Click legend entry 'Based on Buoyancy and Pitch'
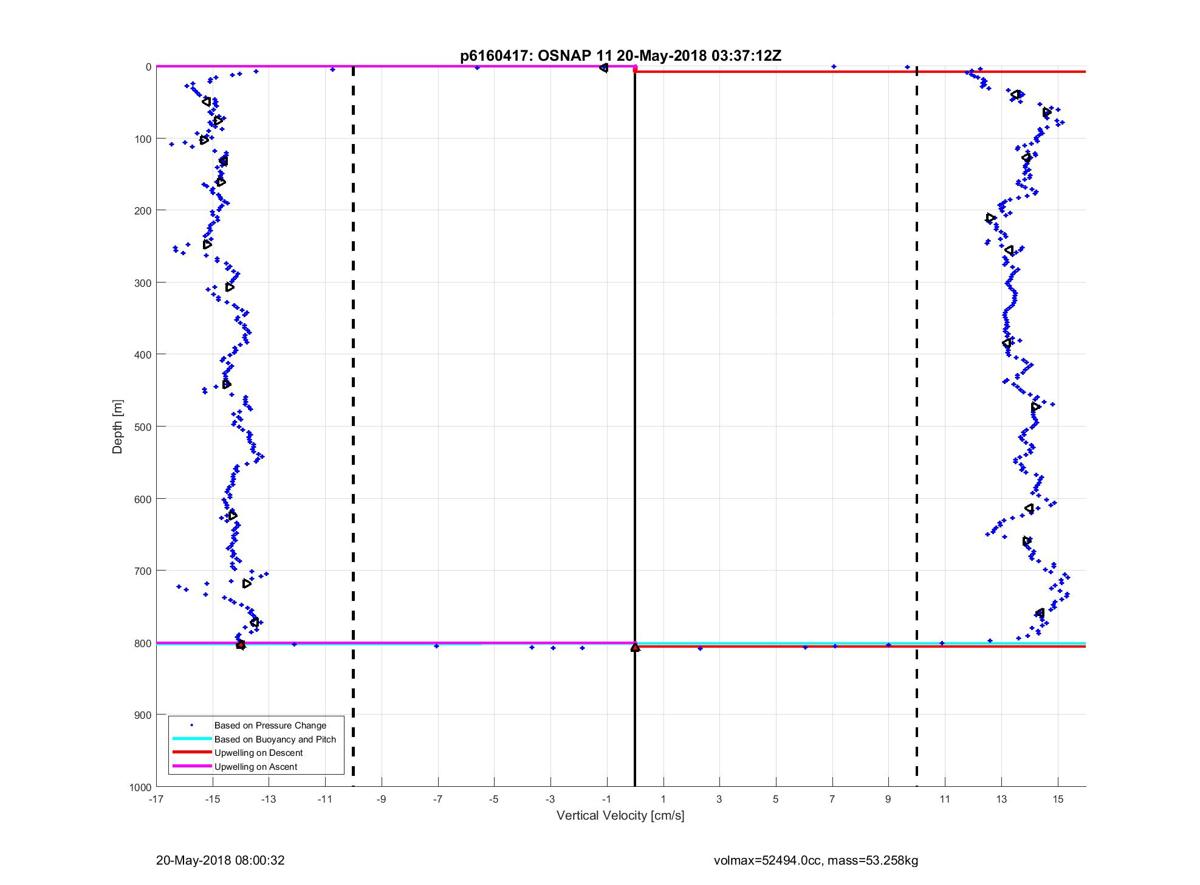 tap(275, 739)
